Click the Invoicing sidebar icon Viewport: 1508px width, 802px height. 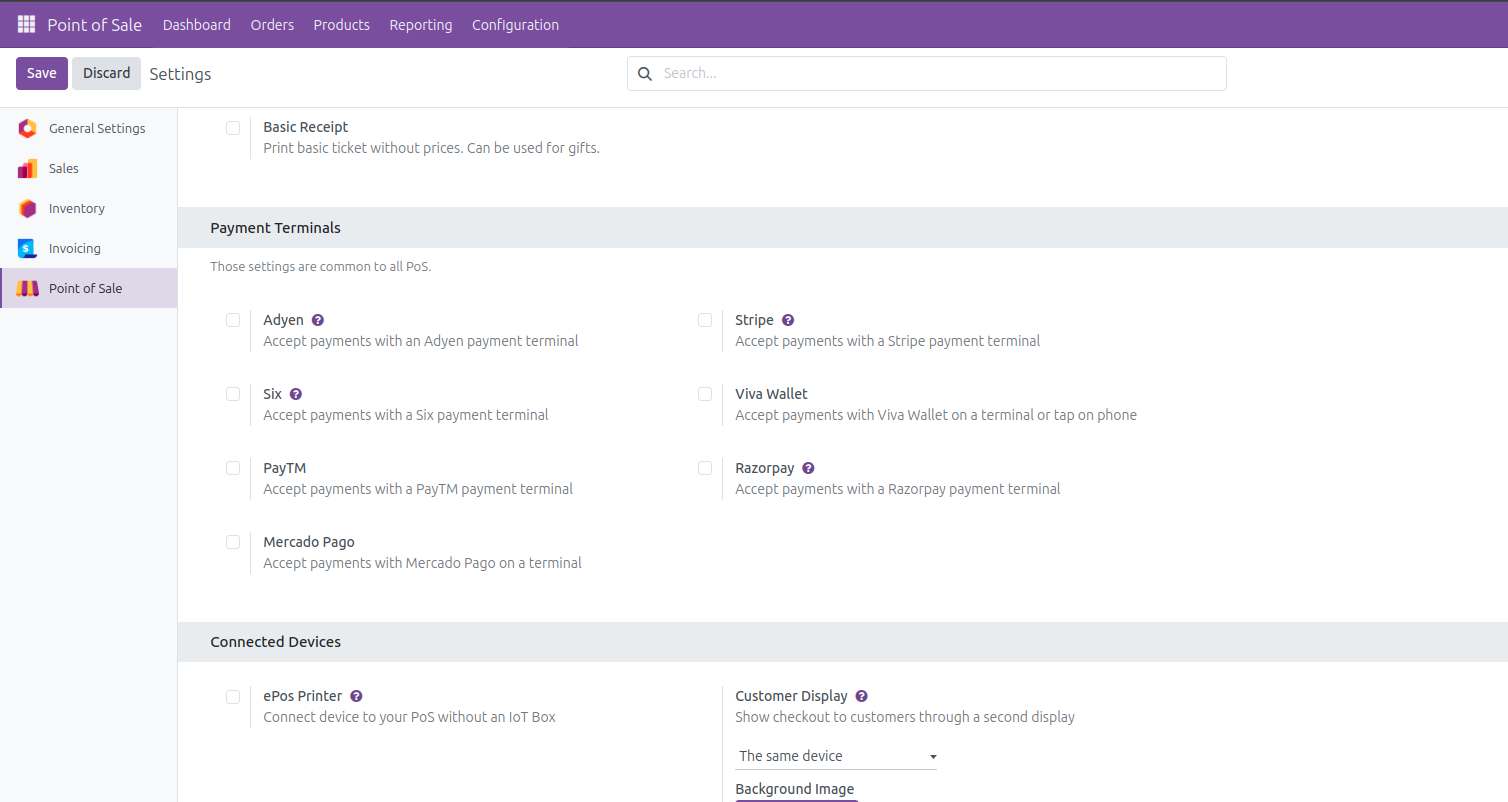coord(28,249)
